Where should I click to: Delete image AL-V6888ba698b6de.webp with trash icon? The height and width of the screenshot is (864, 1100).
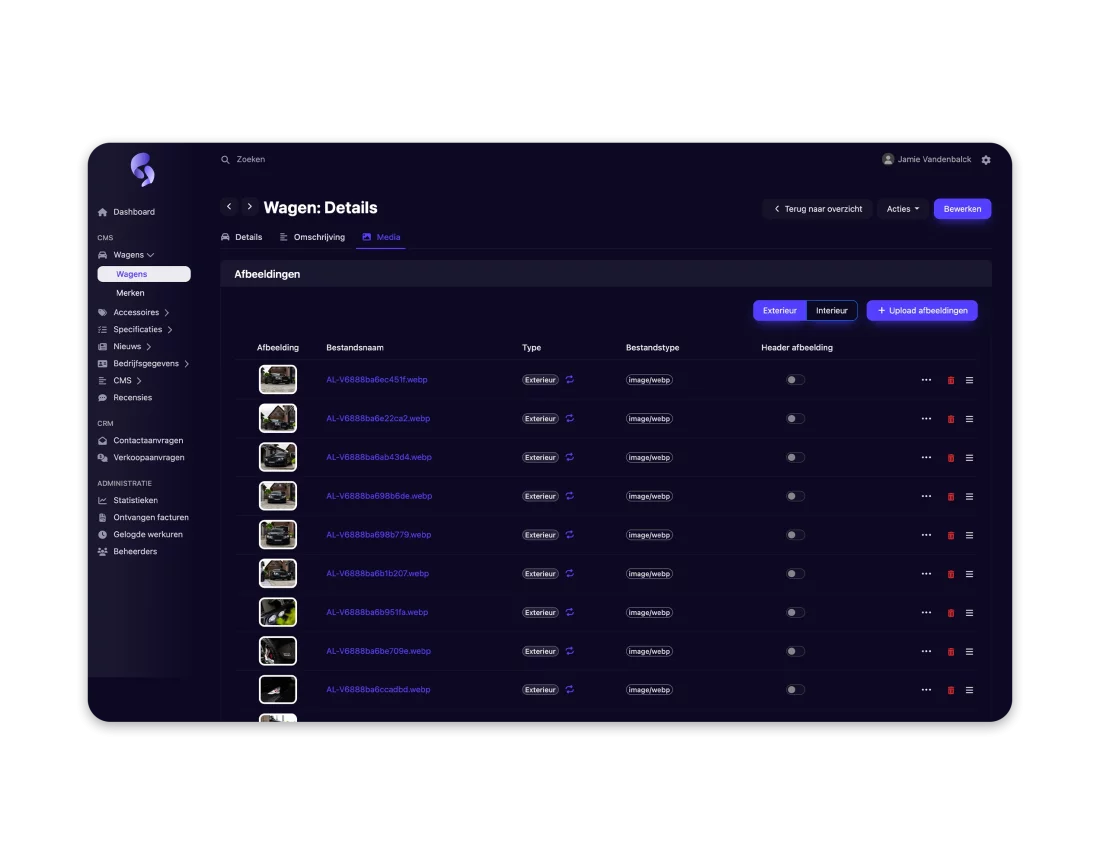tap(951, 497)
